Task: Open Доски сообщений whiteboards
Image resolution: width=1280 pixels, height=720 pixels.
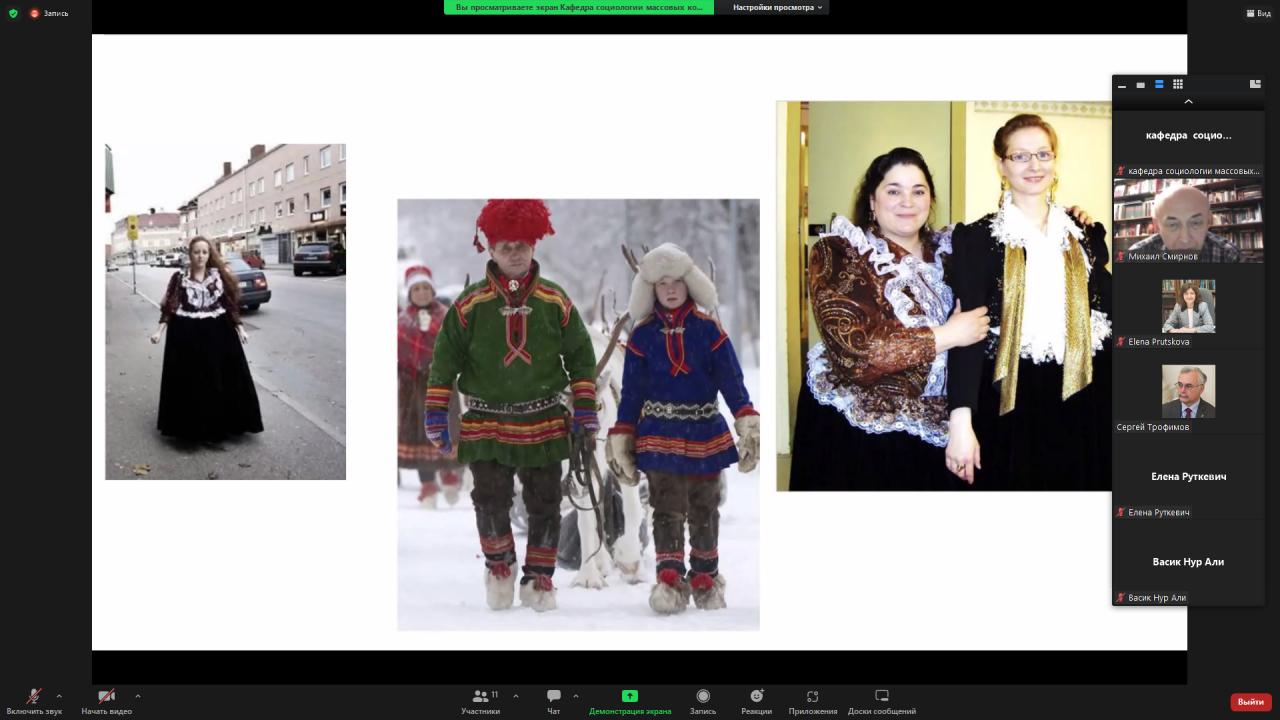Action: [x=881, y=700]
